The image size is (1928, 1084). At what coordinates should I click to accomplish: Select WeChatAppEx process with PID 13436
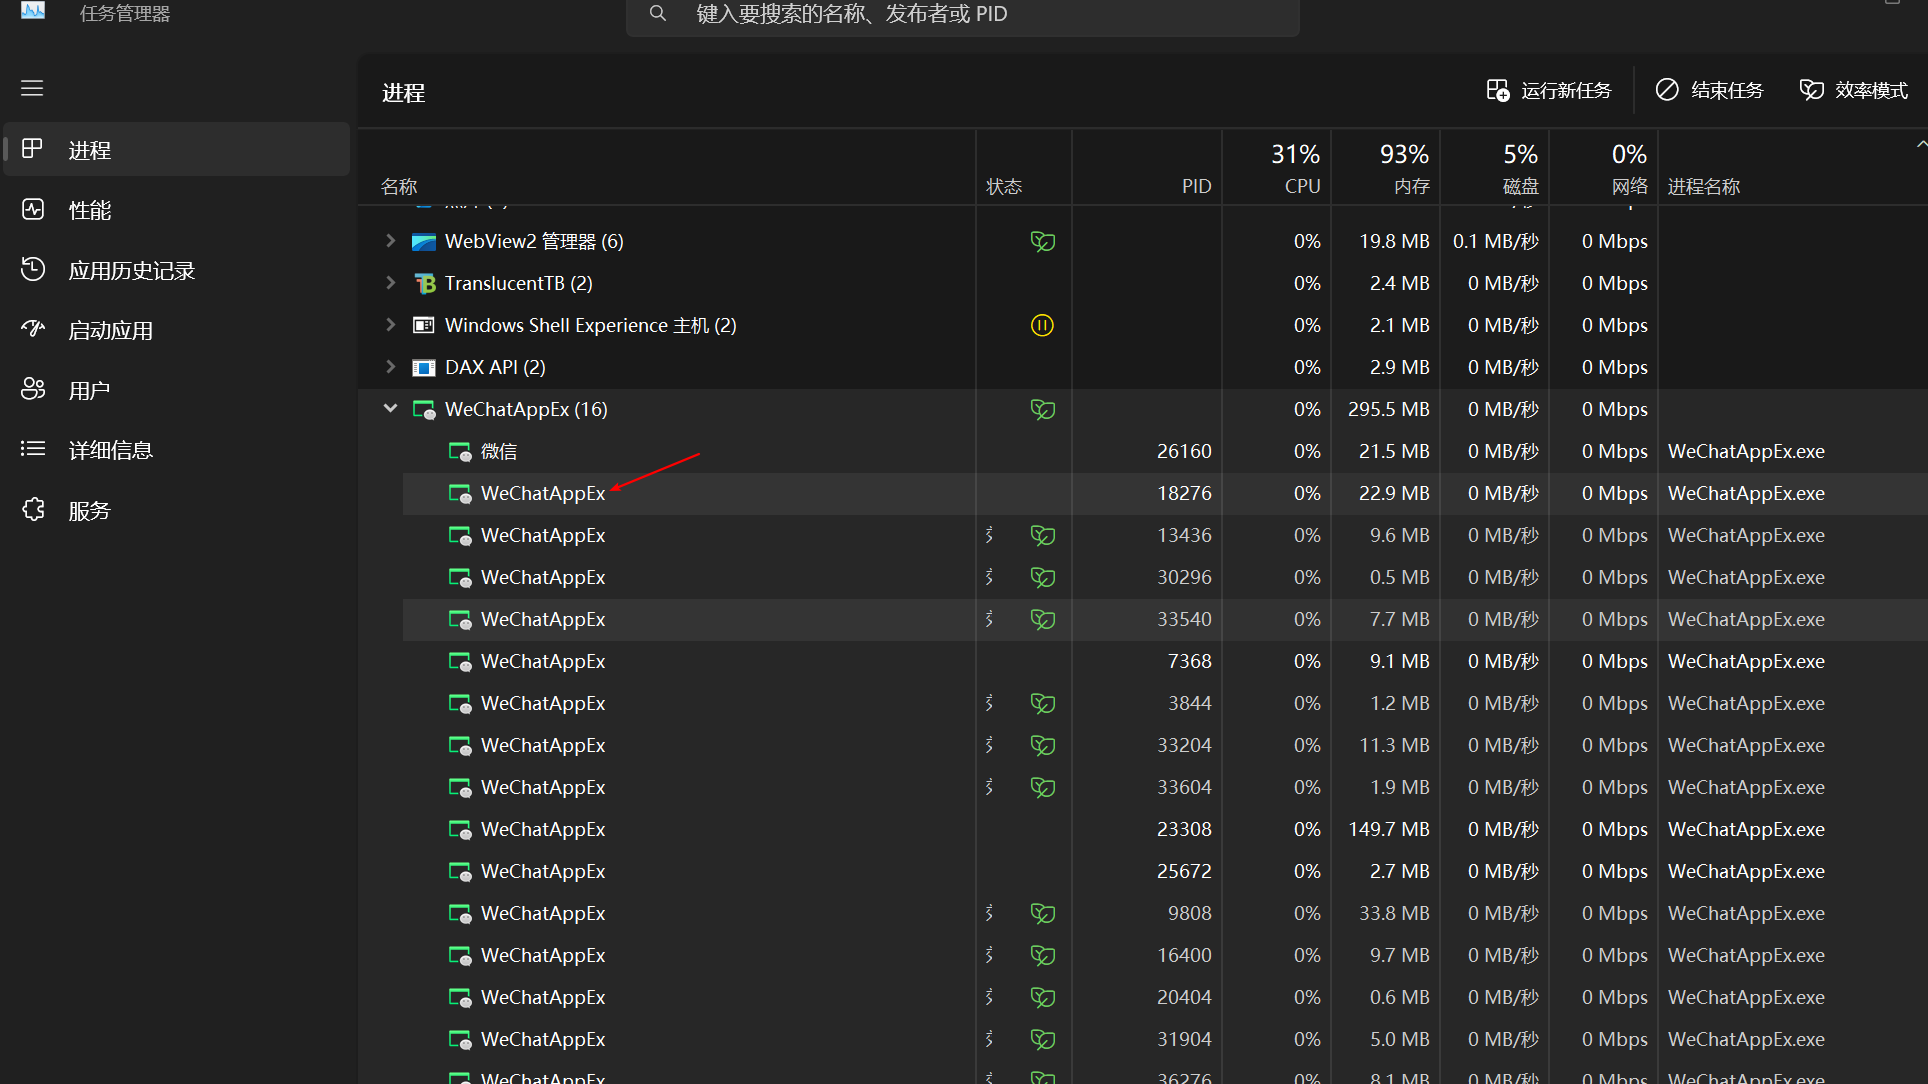1165,536
